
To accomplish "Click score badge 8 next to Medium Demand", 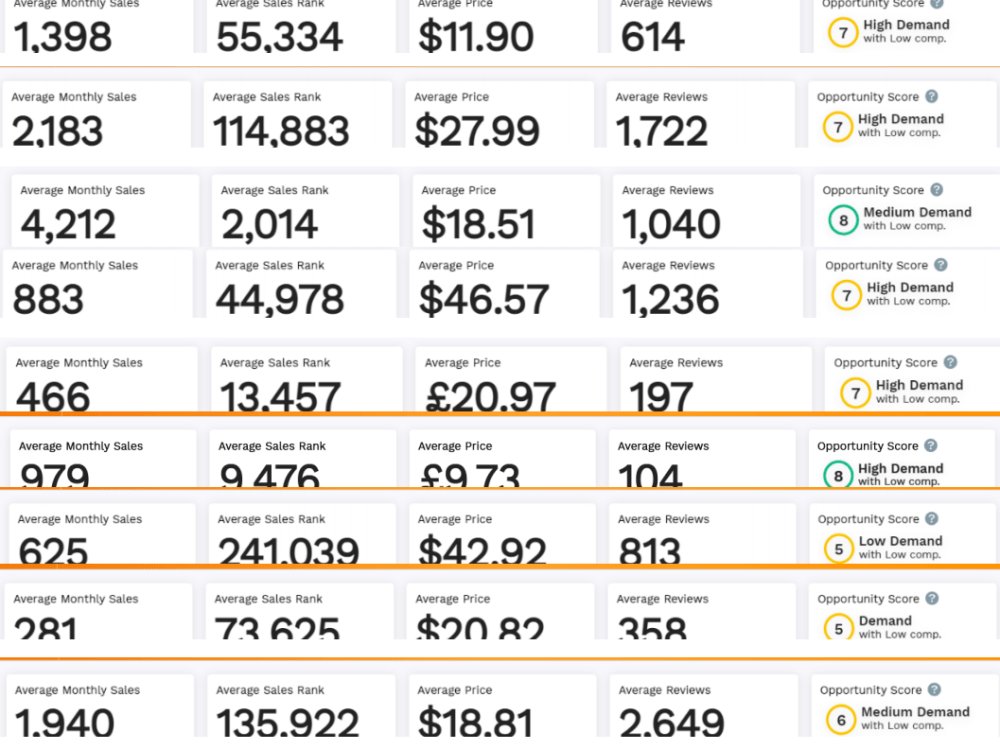I will [x=843, y=220].
